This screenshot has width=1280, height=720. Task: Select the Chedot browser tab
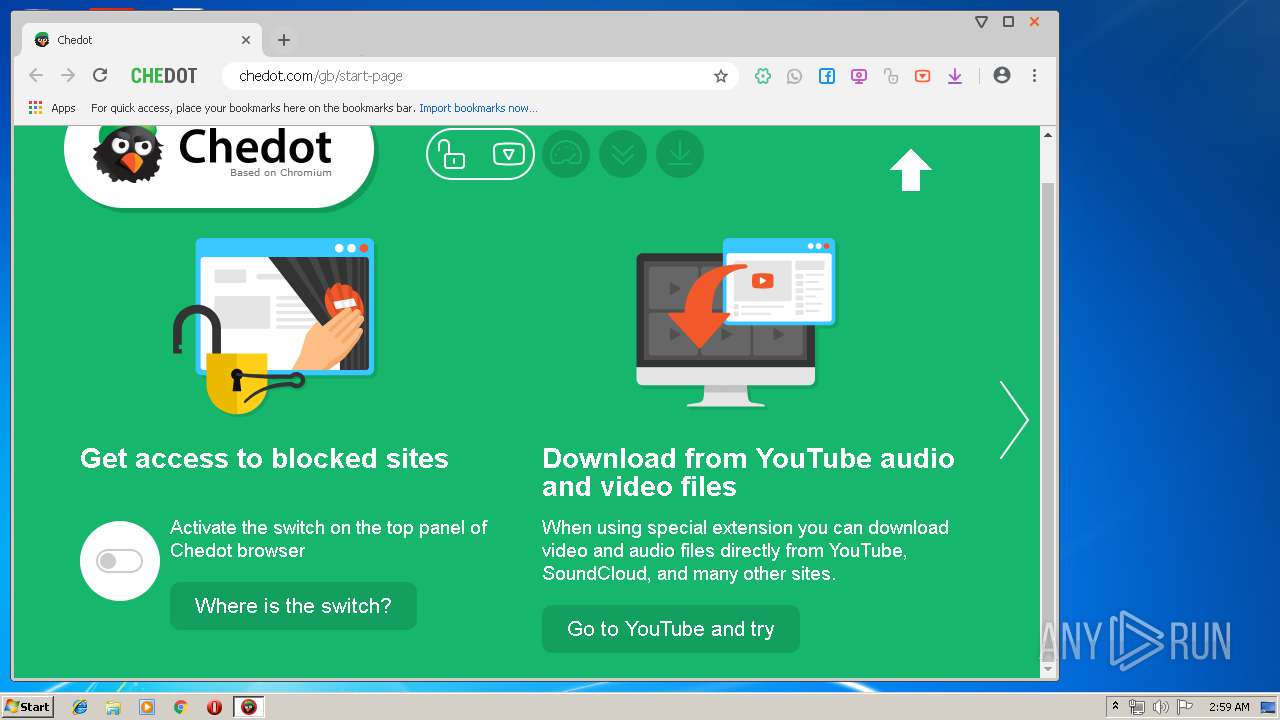coord(140,40)
